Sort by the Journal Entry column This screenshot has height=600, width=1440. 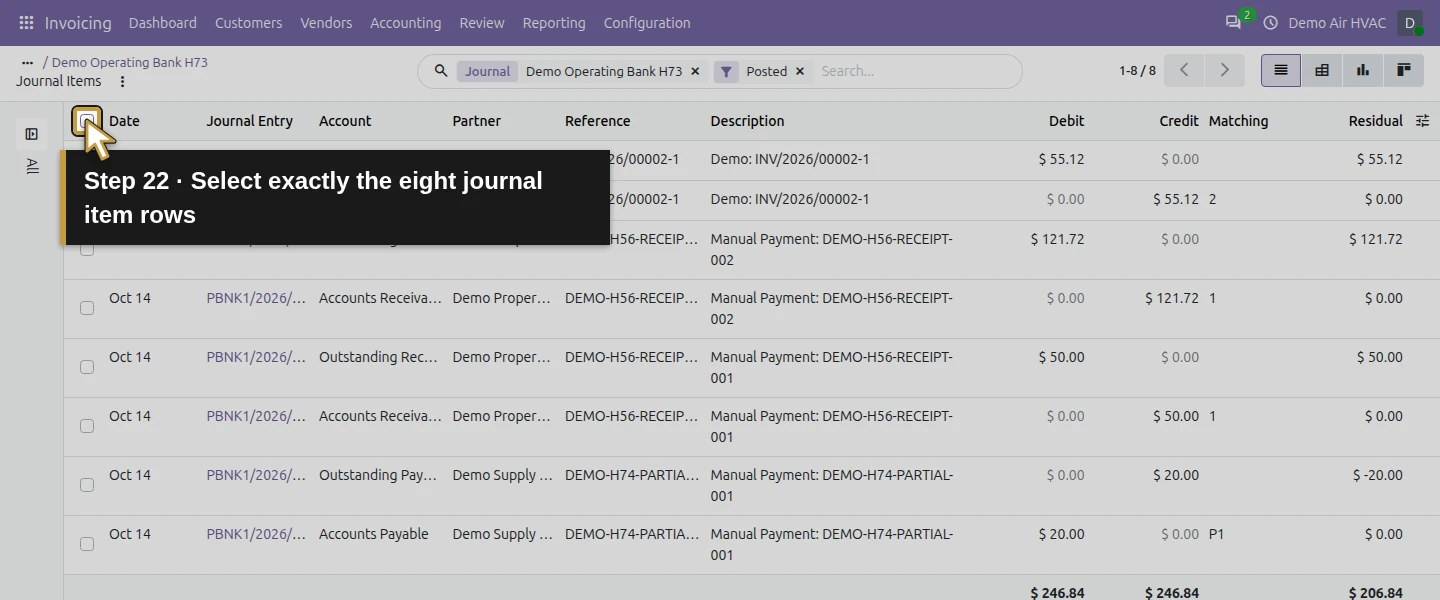[250, 121]
